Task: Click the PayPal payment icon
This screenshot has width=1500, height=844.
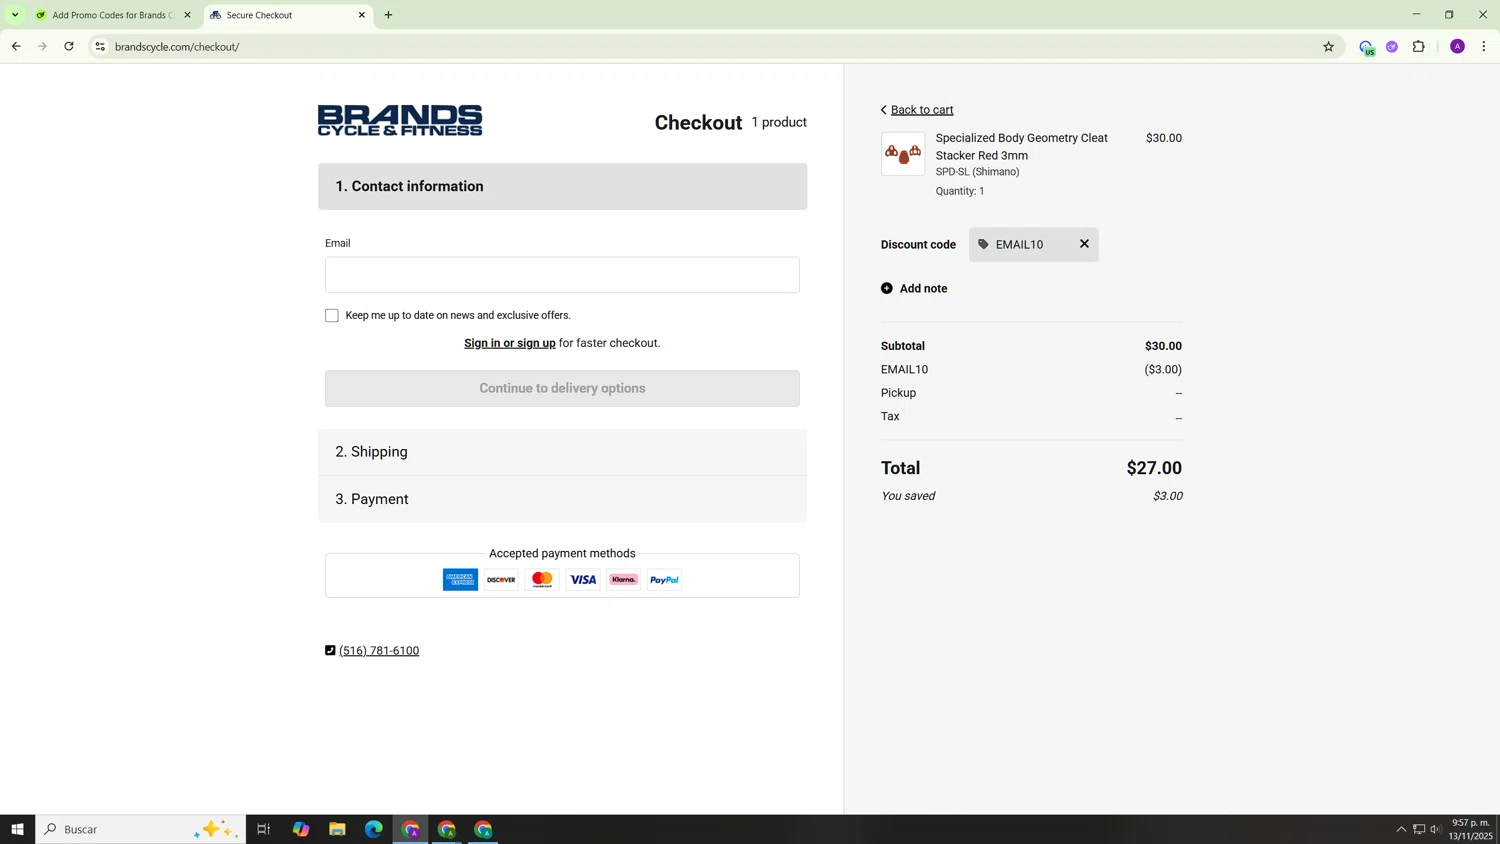Action: (664, 580)
